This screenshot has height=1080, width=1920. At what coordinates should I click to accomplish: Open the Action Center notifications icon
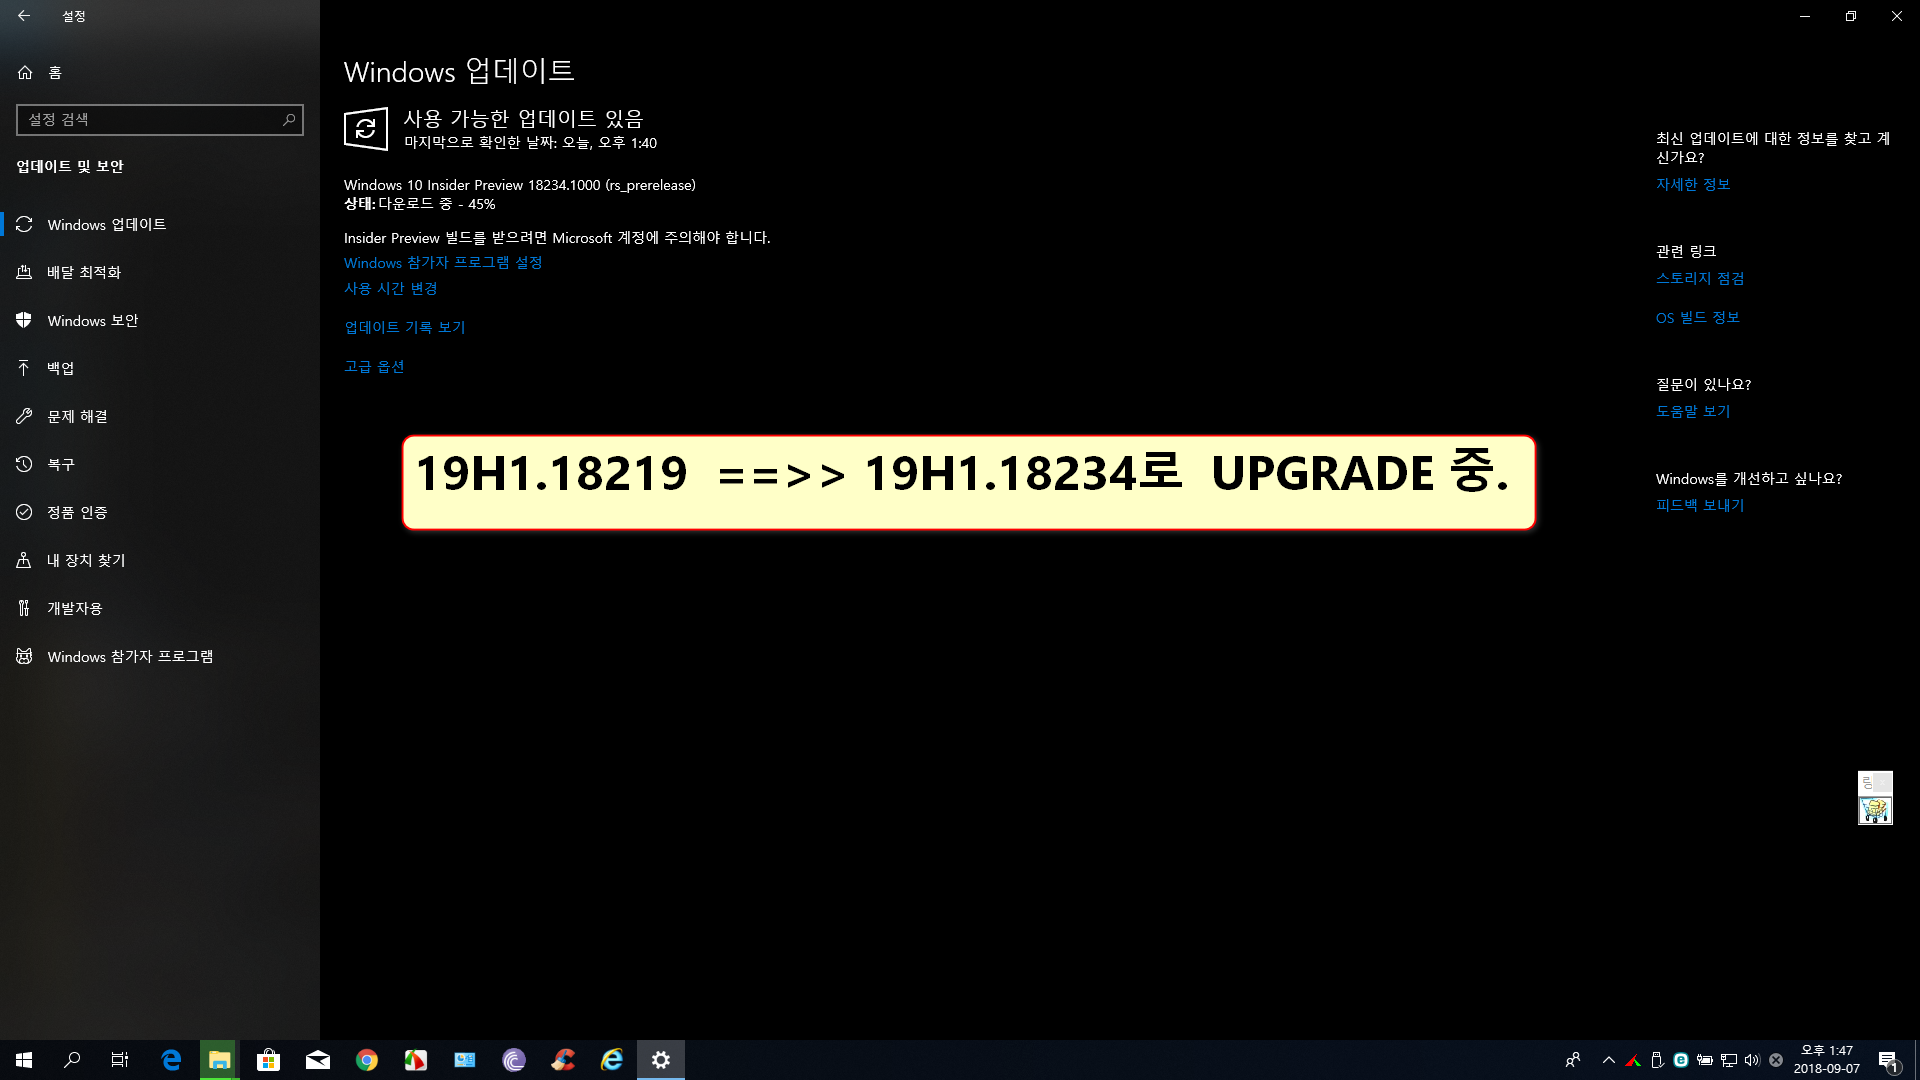pos(1888,1060)
